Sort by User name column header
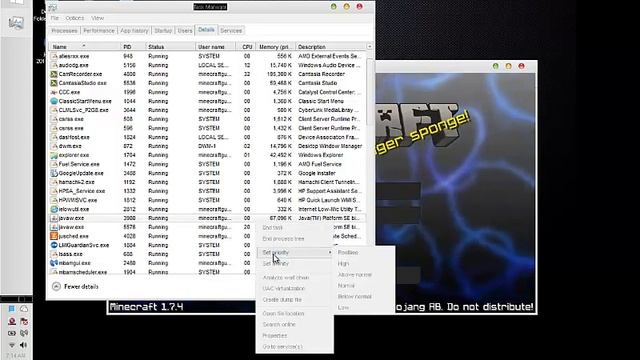This screenshot has height=360, width=640. [216, 47]
